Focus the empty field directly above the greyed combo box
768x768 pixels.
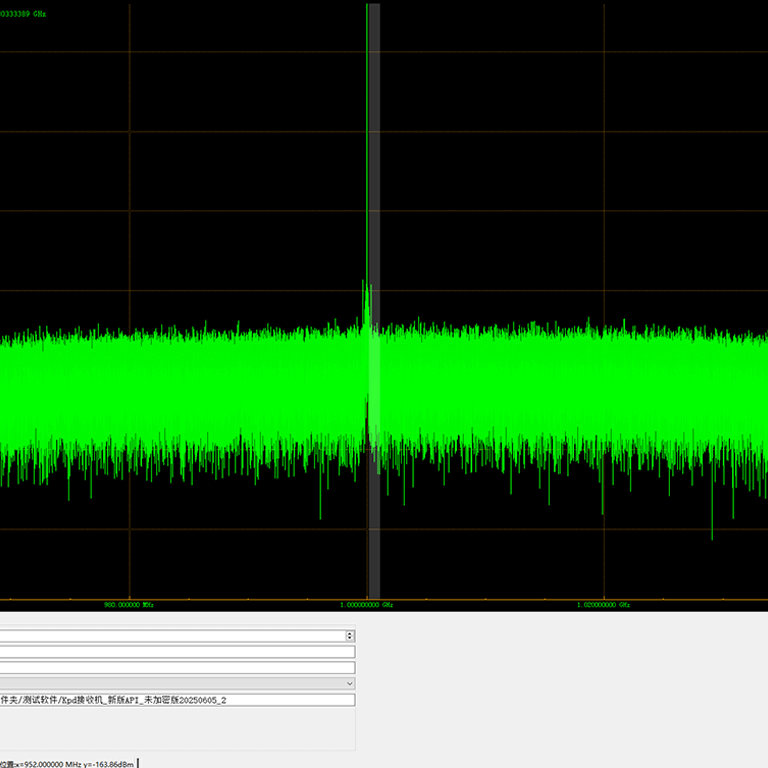click(x=177, y=668)
